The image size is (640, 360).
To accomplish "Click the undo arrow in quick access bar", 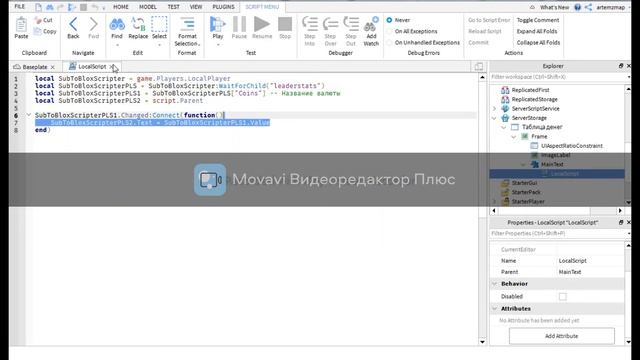I will click(x=95, y=7).
